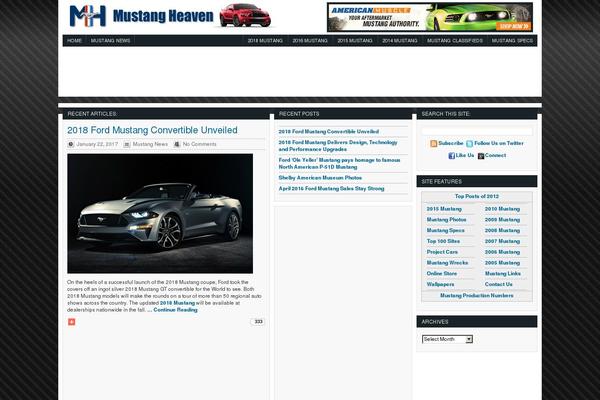The width and height of the screenshot is (600, 400).
Task: Open the No Comments link
Action: (x=199, y=144)
